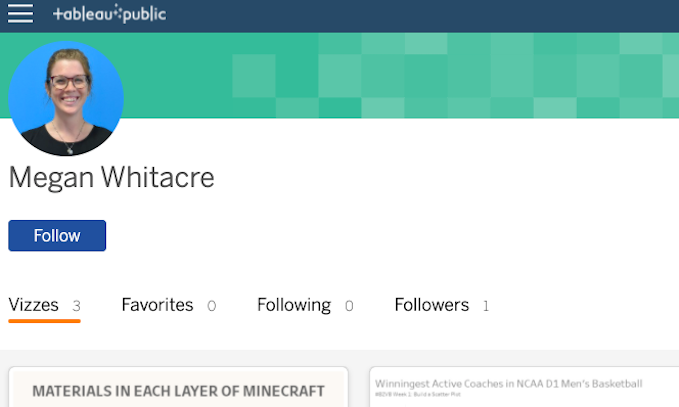Open Materials in Each Layer of Minecraft viz

178,391
